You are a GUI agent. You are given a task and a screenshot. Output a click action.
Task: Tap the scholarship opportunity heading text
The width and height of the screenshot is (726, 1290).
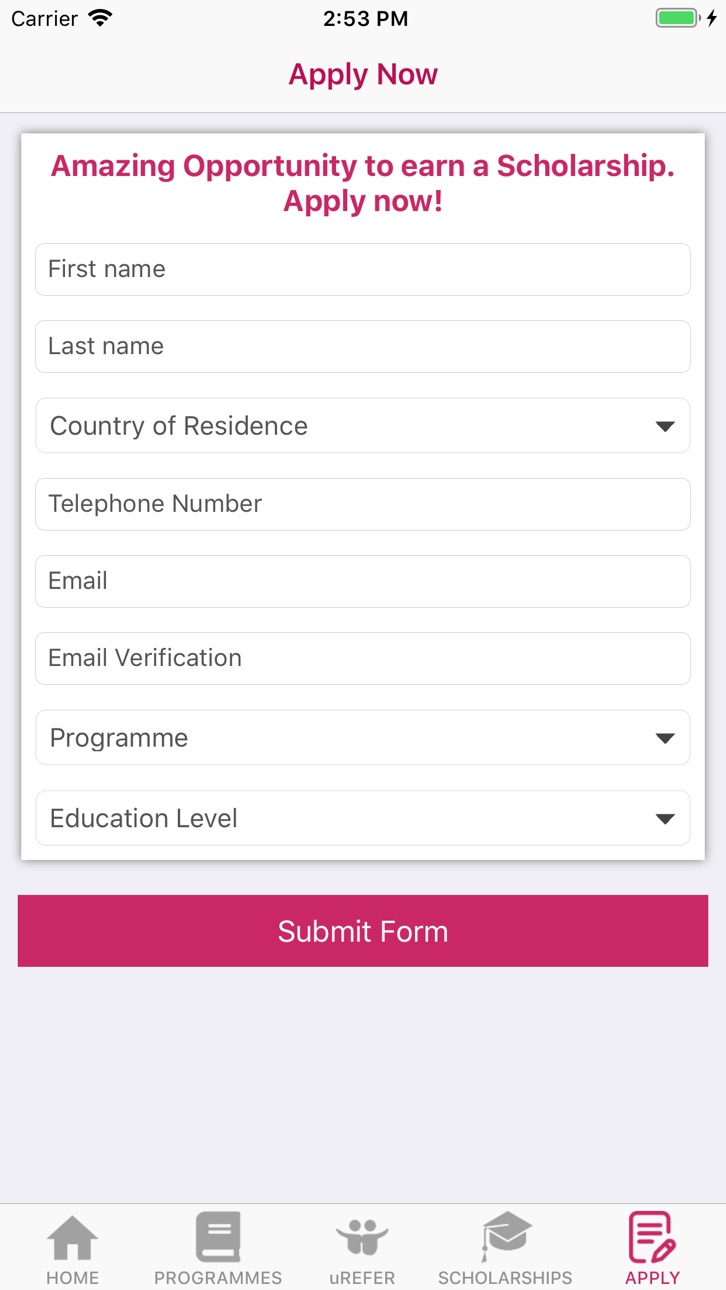pyautogui.click(x=363, y=183)
